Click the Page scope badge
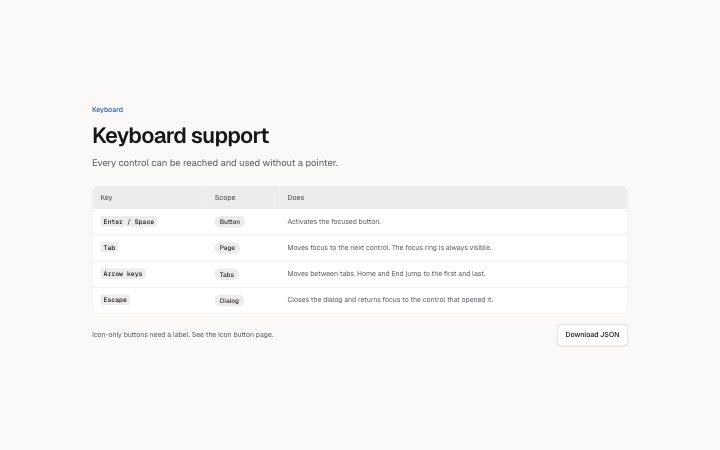 [227, 248]
